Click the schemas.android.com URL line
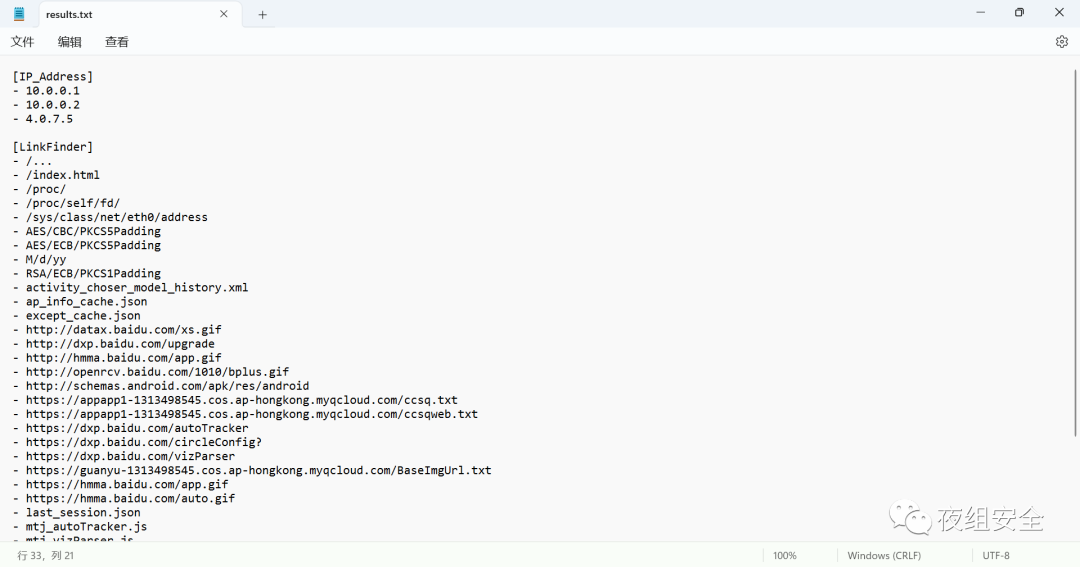This screenshot has width=1080, height=567. 160,386
